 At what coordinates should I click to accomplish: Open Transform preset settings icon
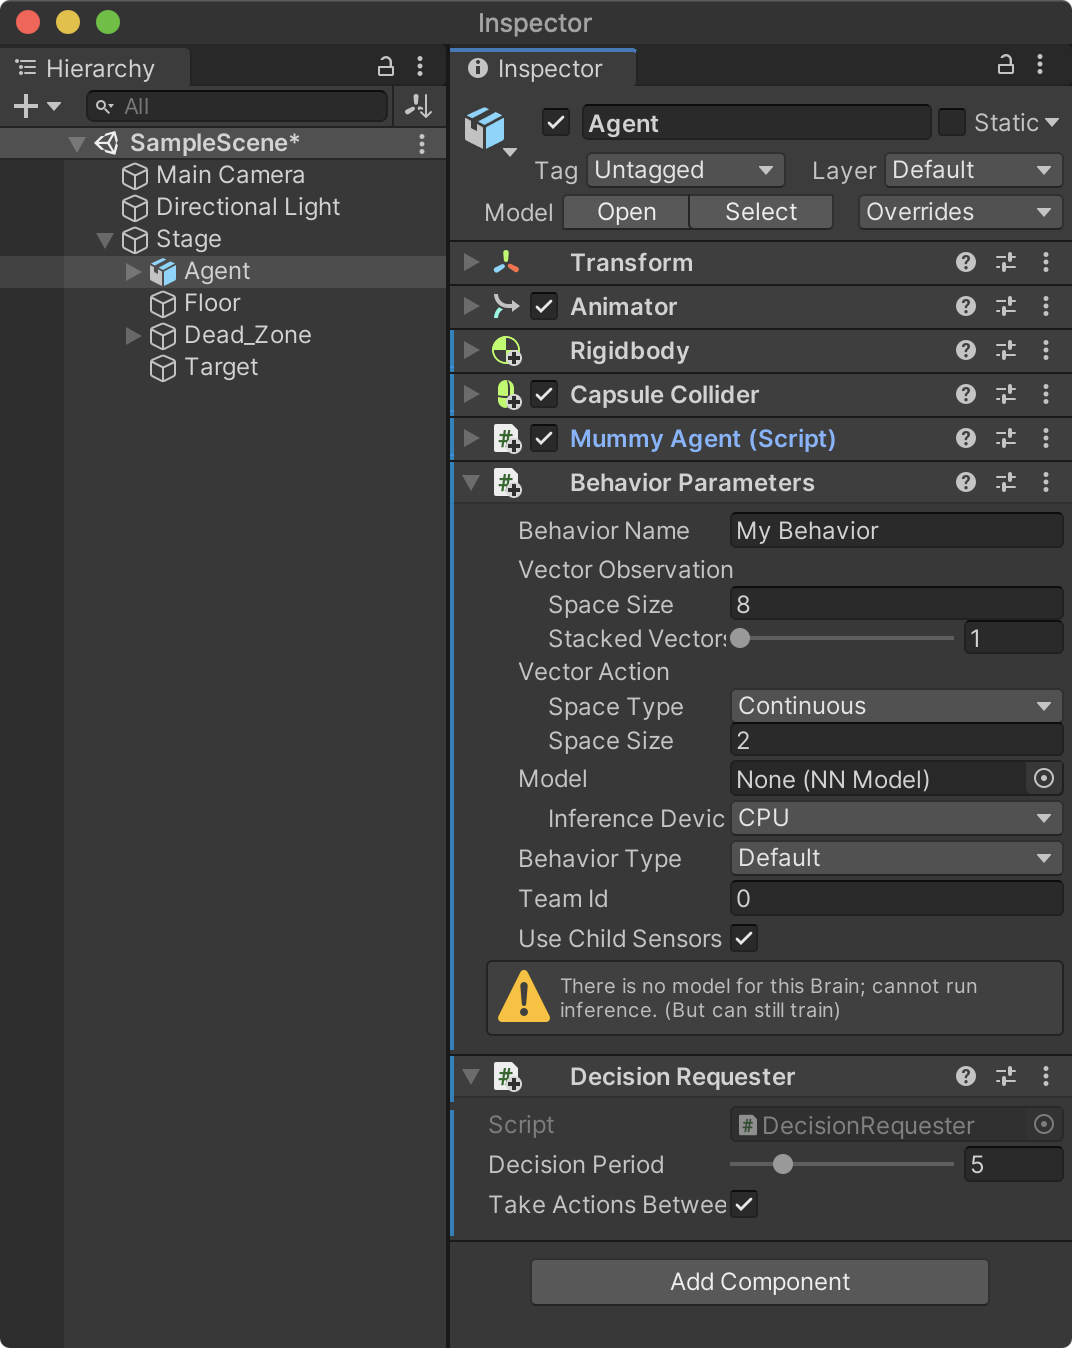[x=1006, y=262]
